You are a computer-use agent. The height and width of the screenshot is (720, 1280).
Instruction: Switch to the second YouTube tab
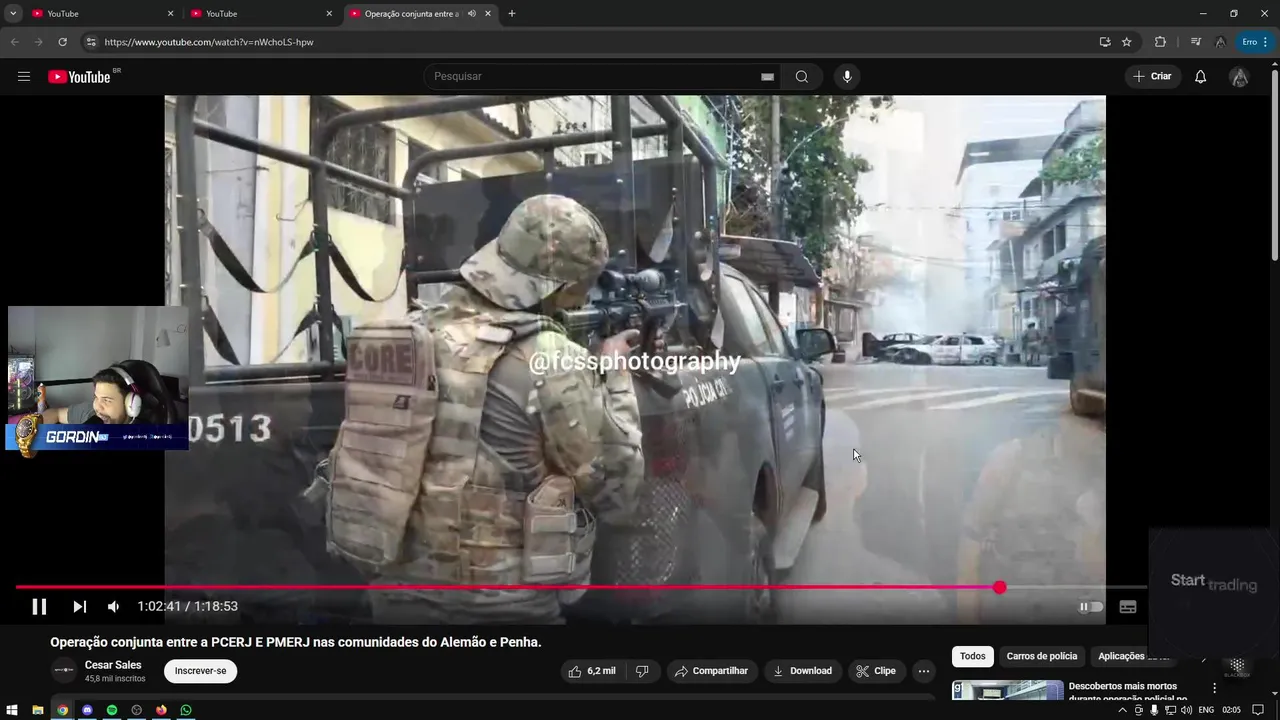(259, 14)
